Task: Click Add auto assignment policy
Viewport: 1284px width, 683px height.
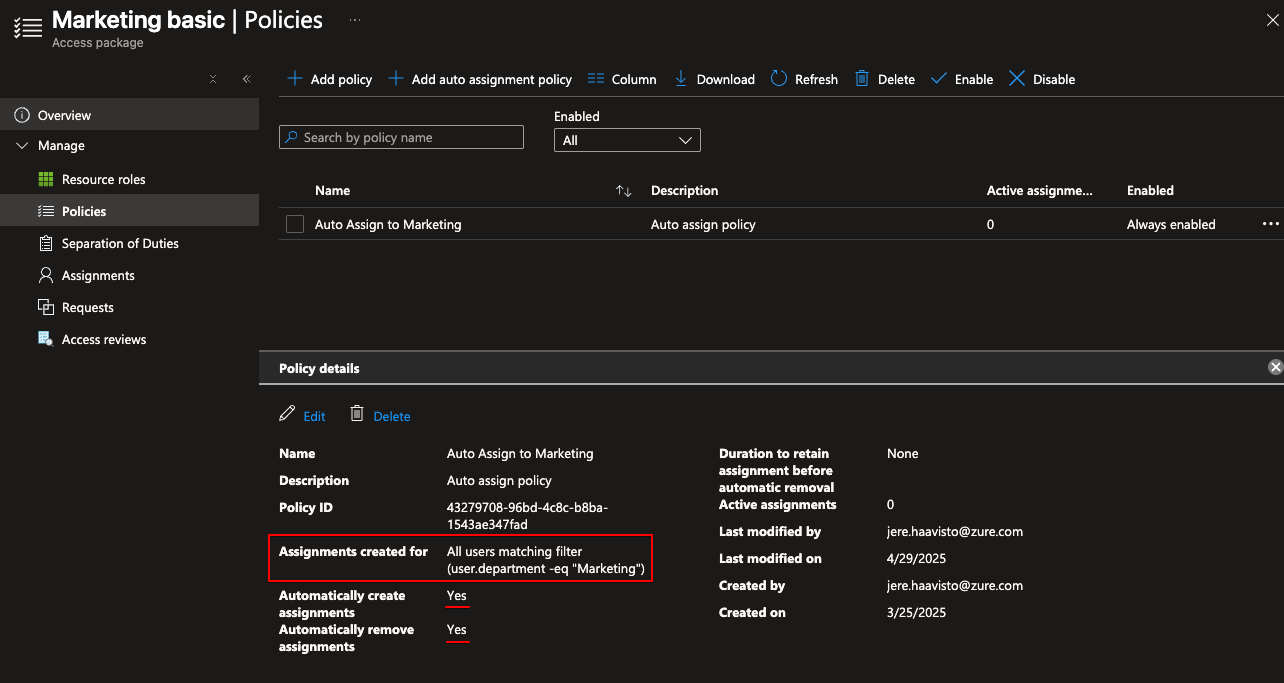Action: 480,79
